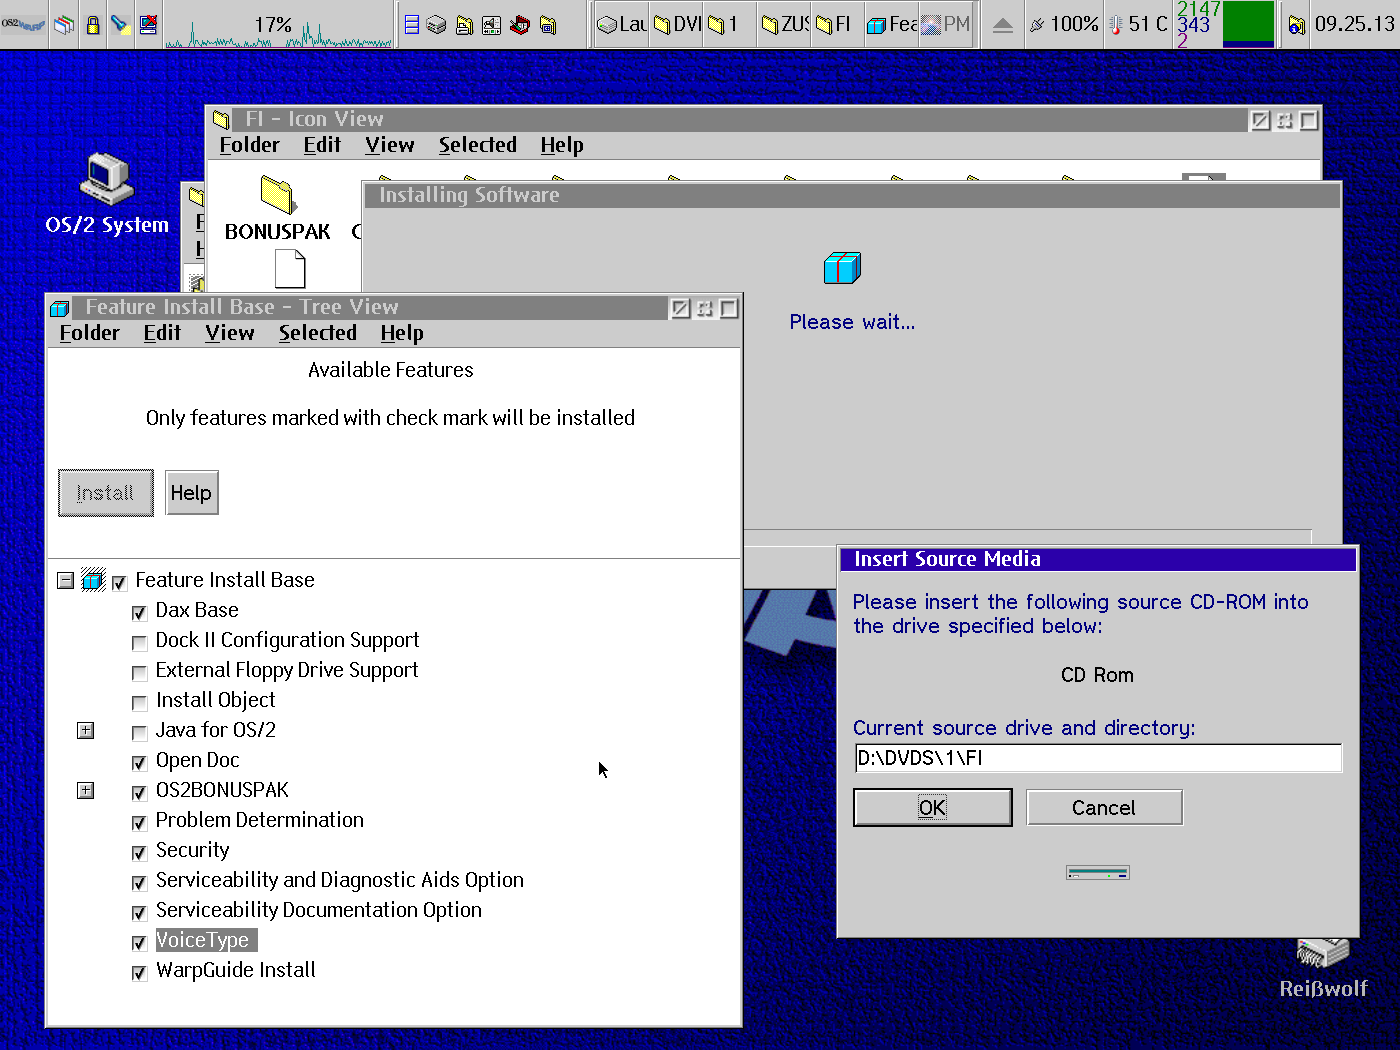Click the clock showing 09.25.13
Viewport: 1400px width, 1050px height.
coord(1355,24)
